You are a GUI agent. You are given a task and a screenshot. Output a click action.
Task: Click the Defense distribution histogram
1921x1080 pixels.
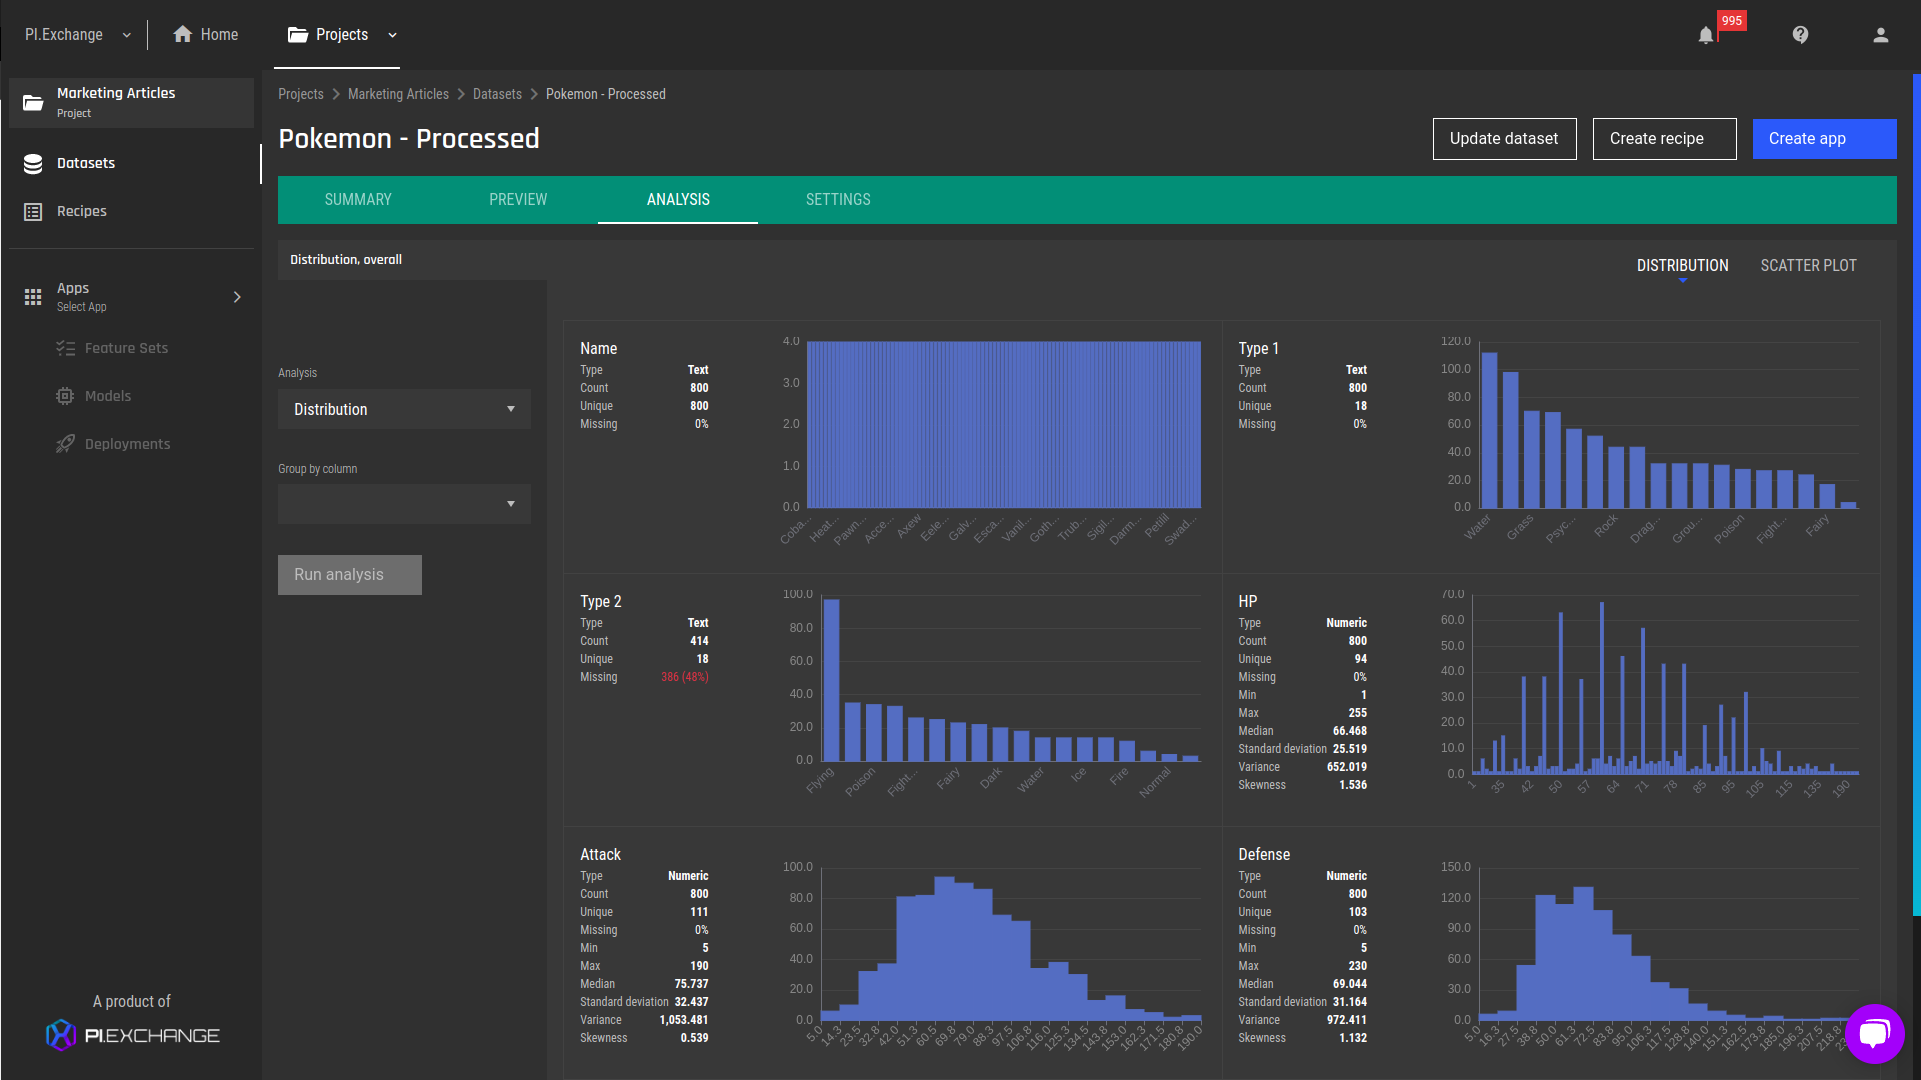(1668, 943)
